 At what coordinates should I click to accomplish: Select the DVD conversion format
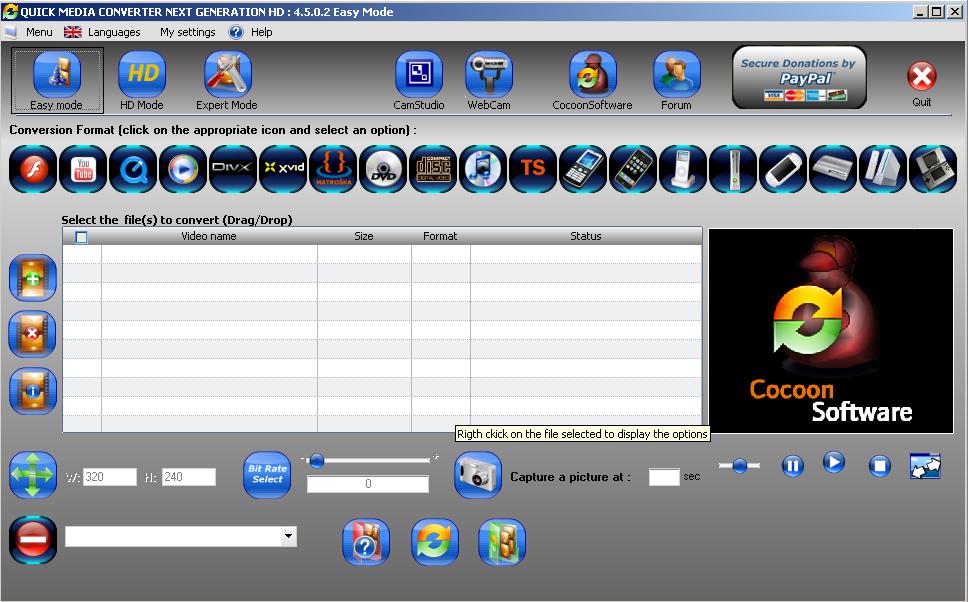tap(383, 169)
